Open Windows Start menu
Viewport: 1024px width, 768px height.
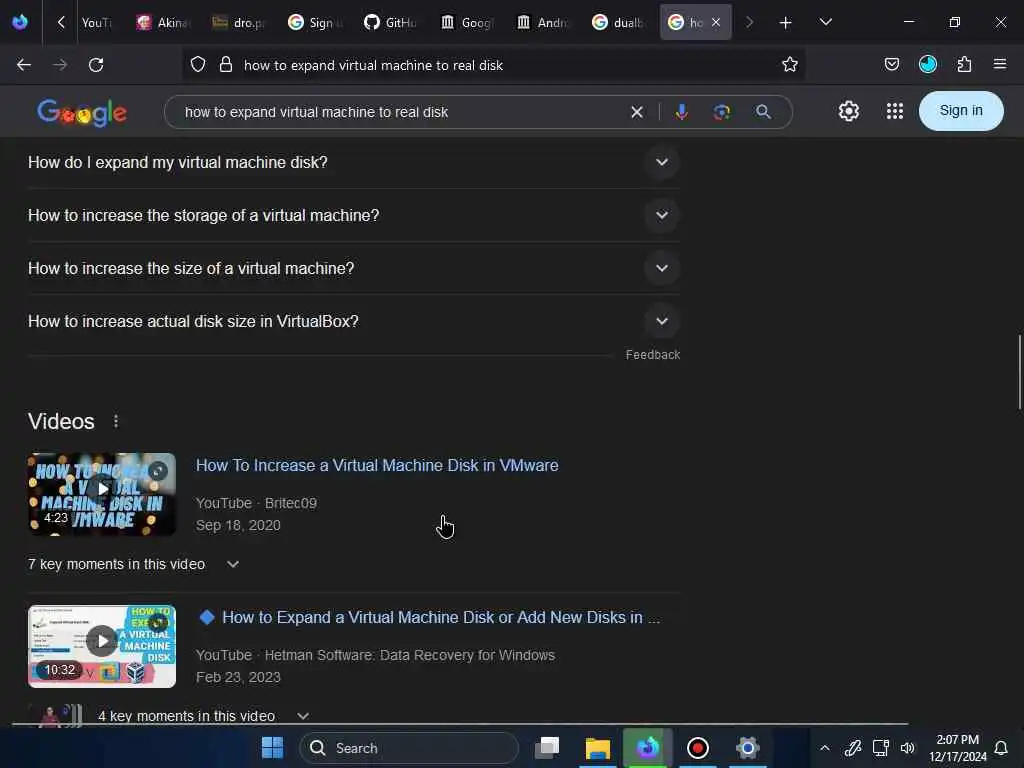tap(272, 748)
